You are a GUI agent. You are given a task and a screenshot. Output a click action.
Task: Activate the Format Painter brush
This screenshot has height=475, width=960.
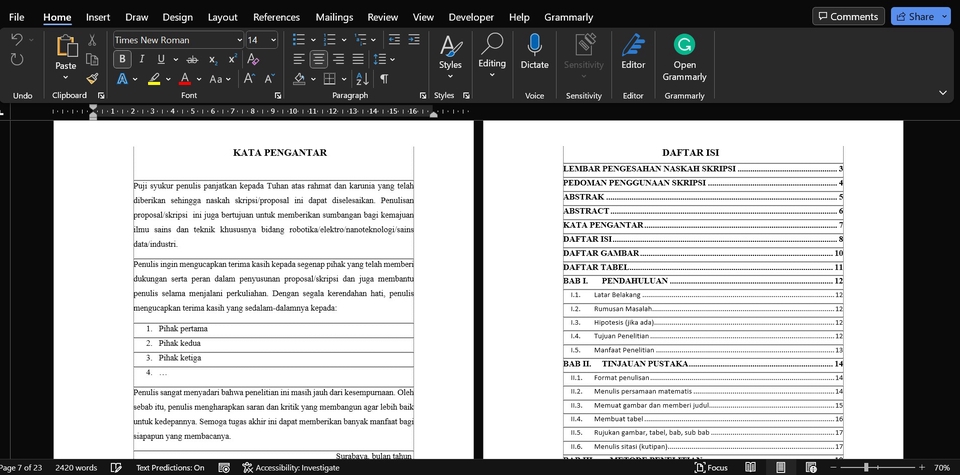point(92,78)
